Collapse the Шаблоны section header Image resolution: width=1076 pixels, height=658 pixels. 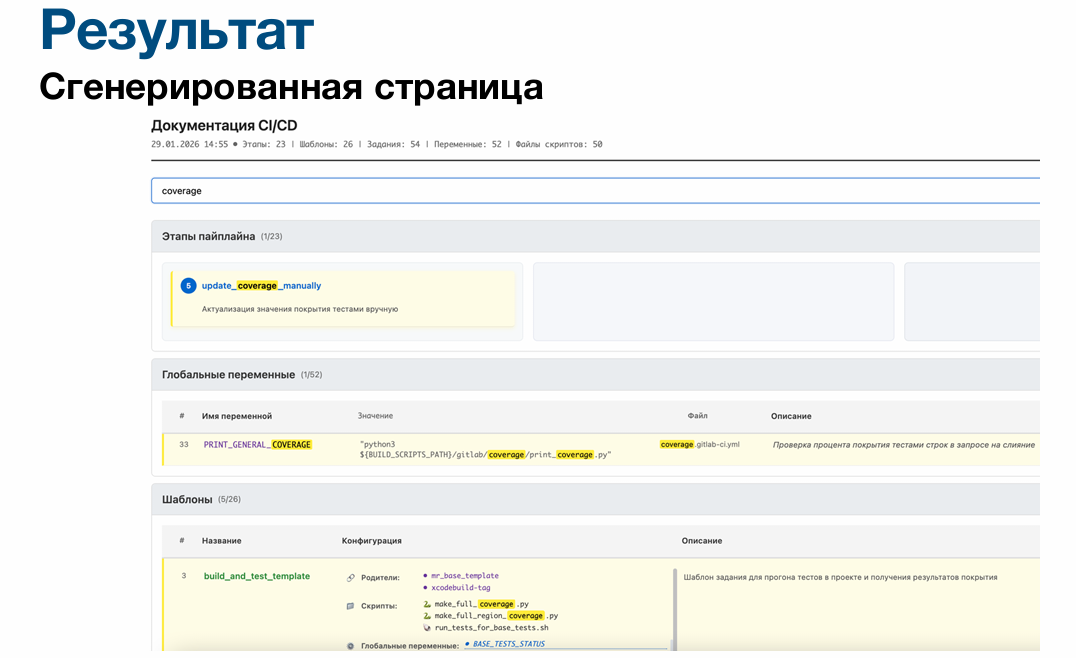(x=595, y=500)
